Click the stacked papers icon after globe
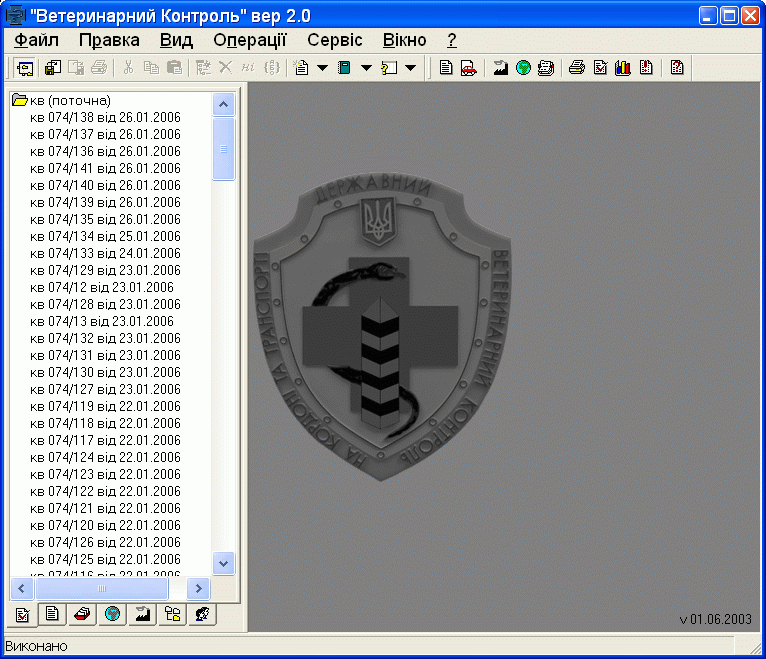The width and height of the screenshot is (766, 659). click(546, 67)
